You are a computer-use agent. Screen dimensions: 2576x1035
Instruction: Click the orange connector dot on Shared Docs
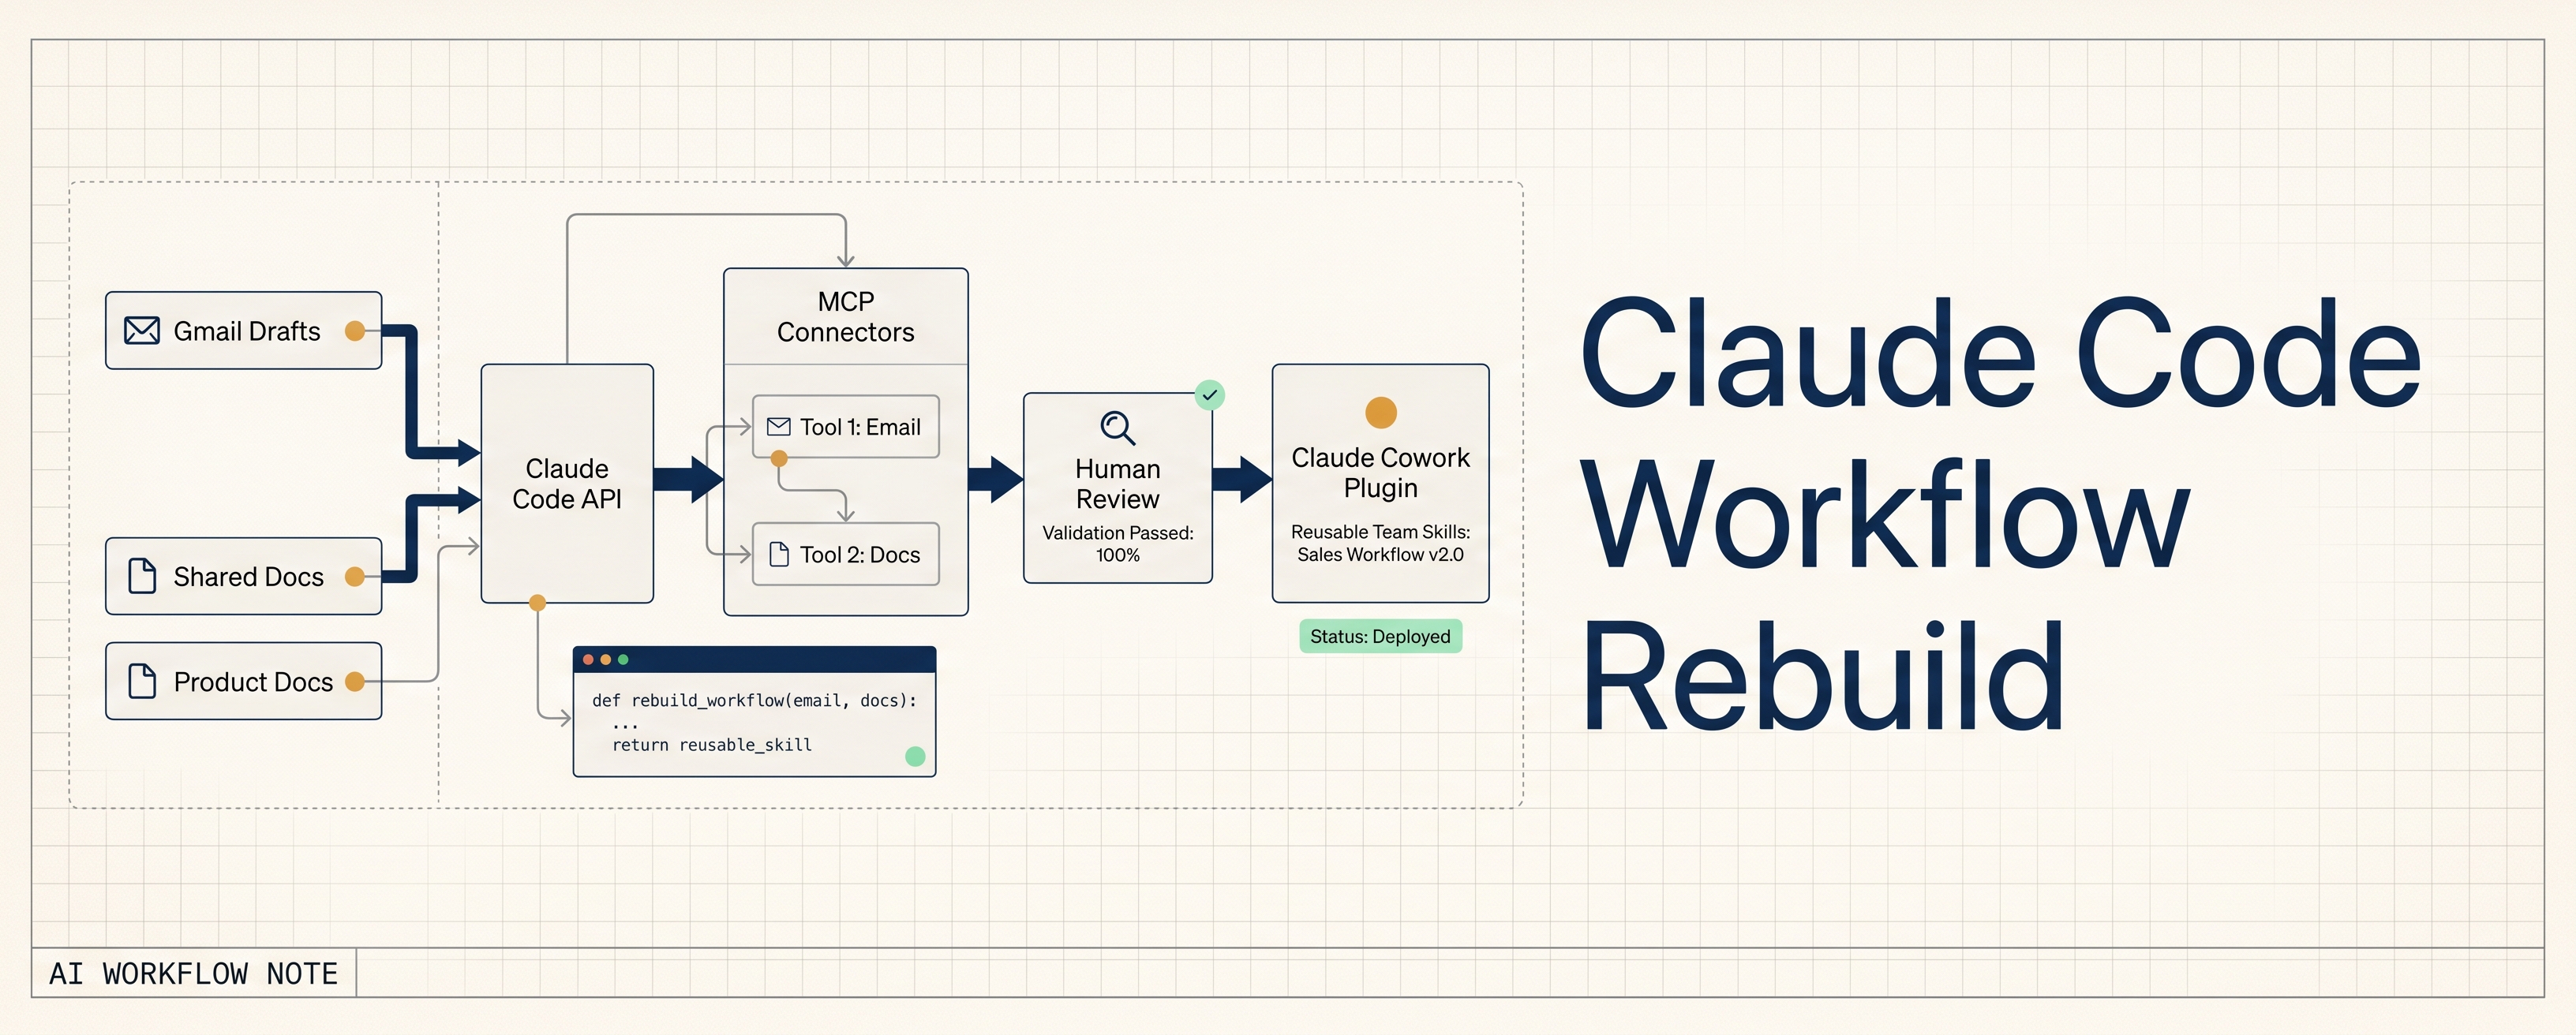click(x=354, y=577)
